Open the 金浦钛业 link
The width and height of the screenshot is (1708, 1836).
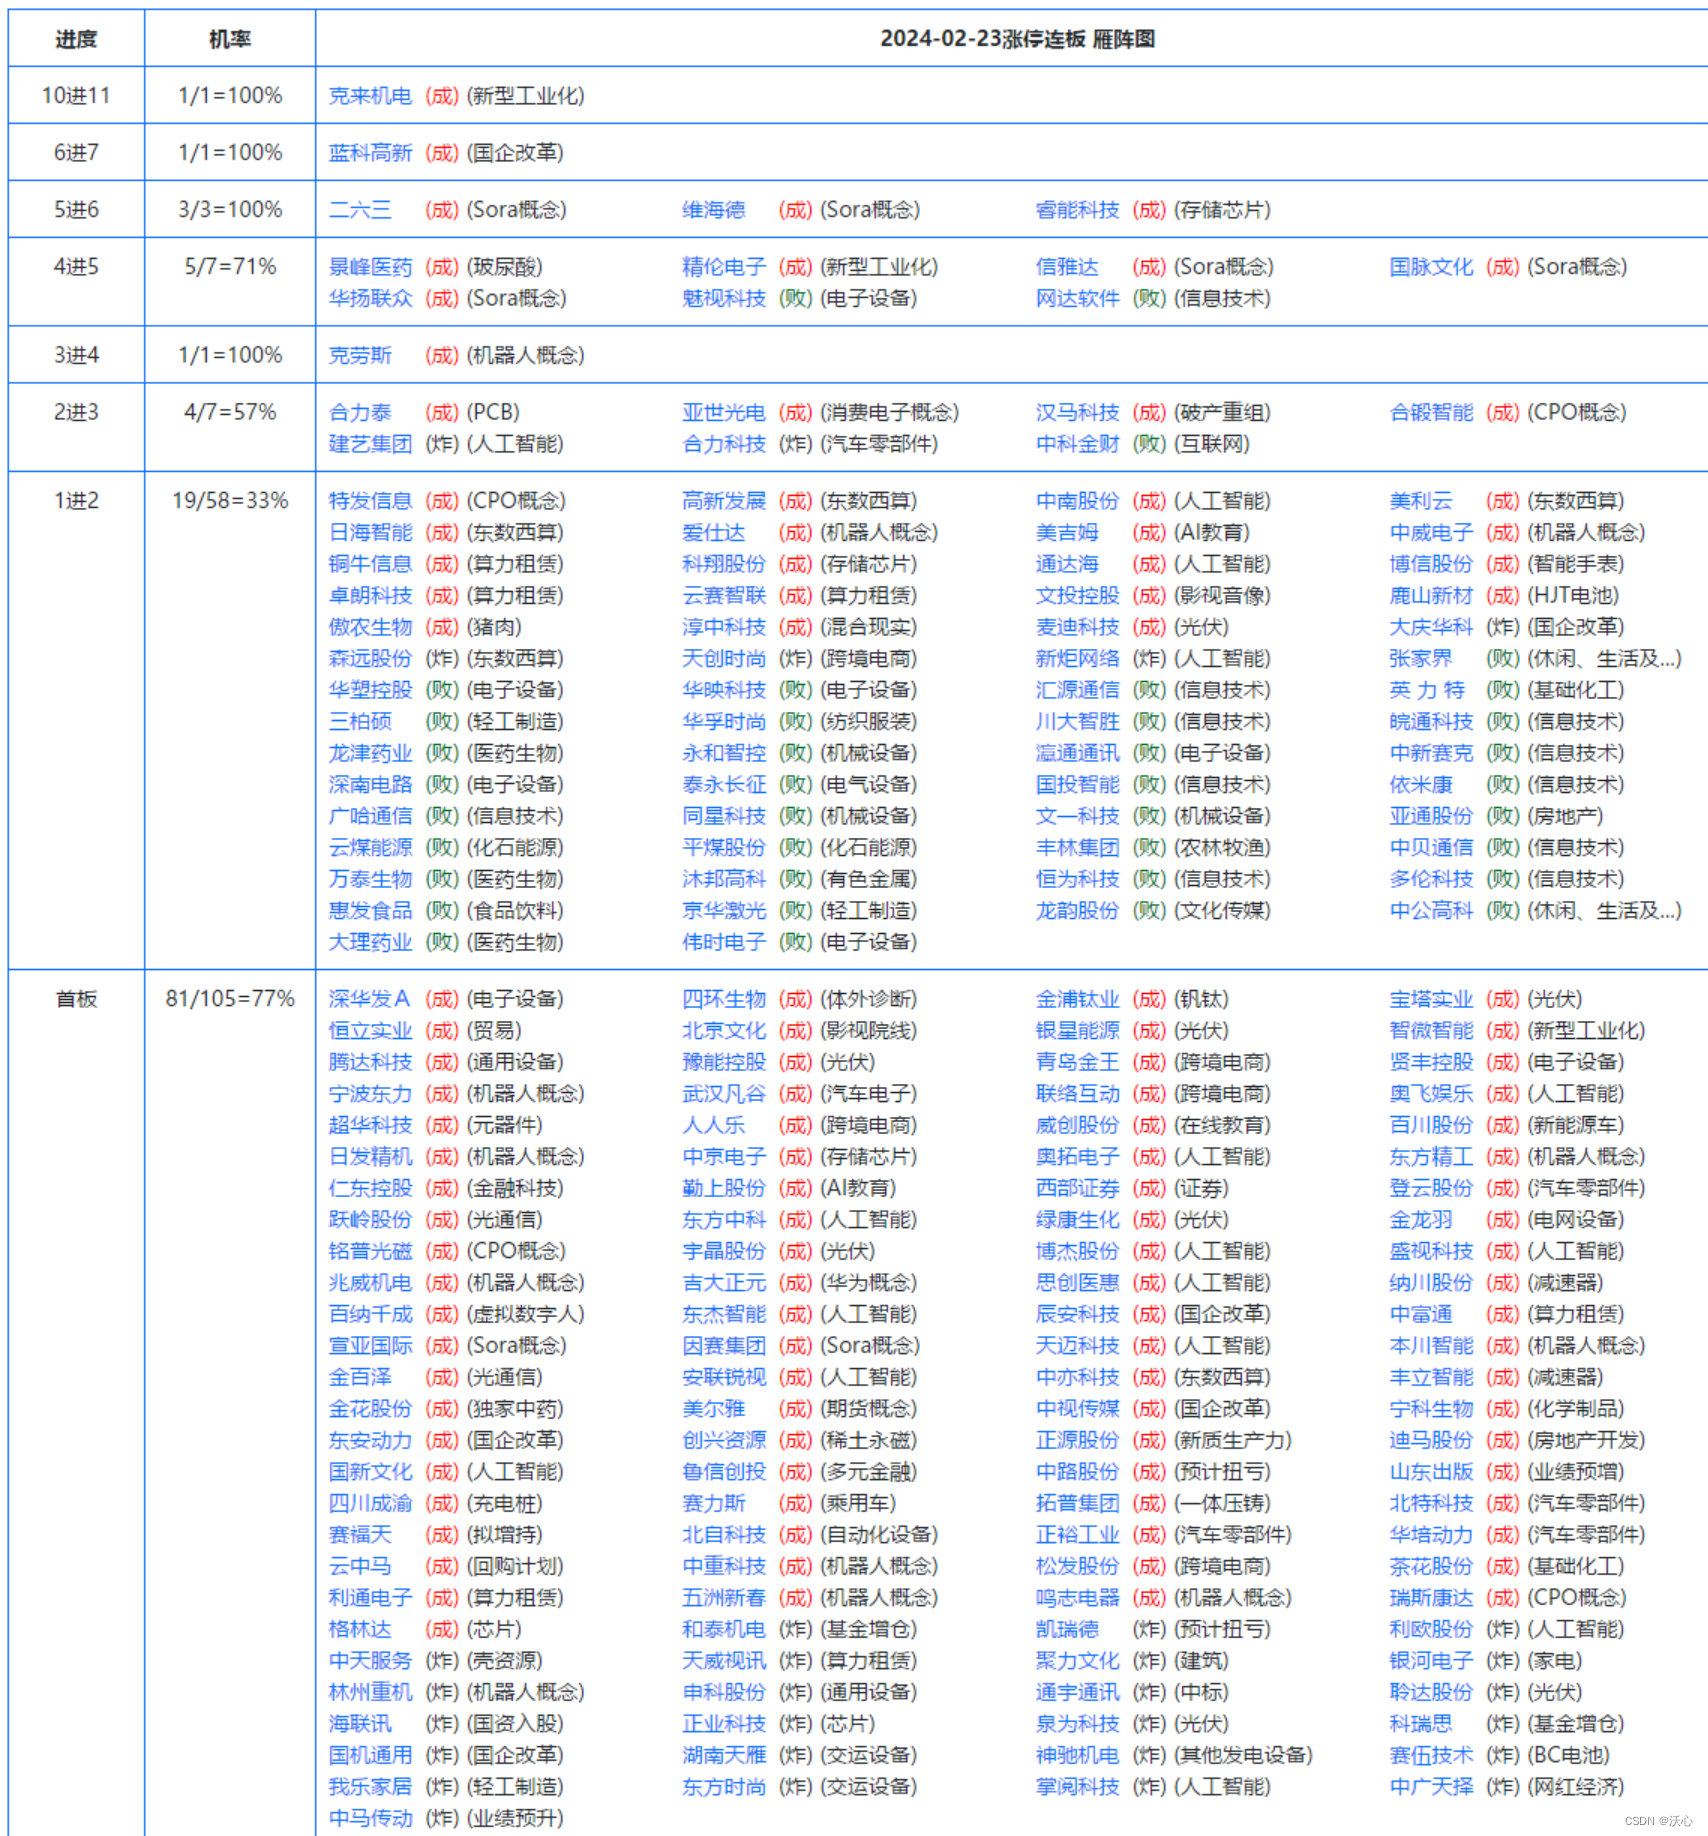[1077, 999]
